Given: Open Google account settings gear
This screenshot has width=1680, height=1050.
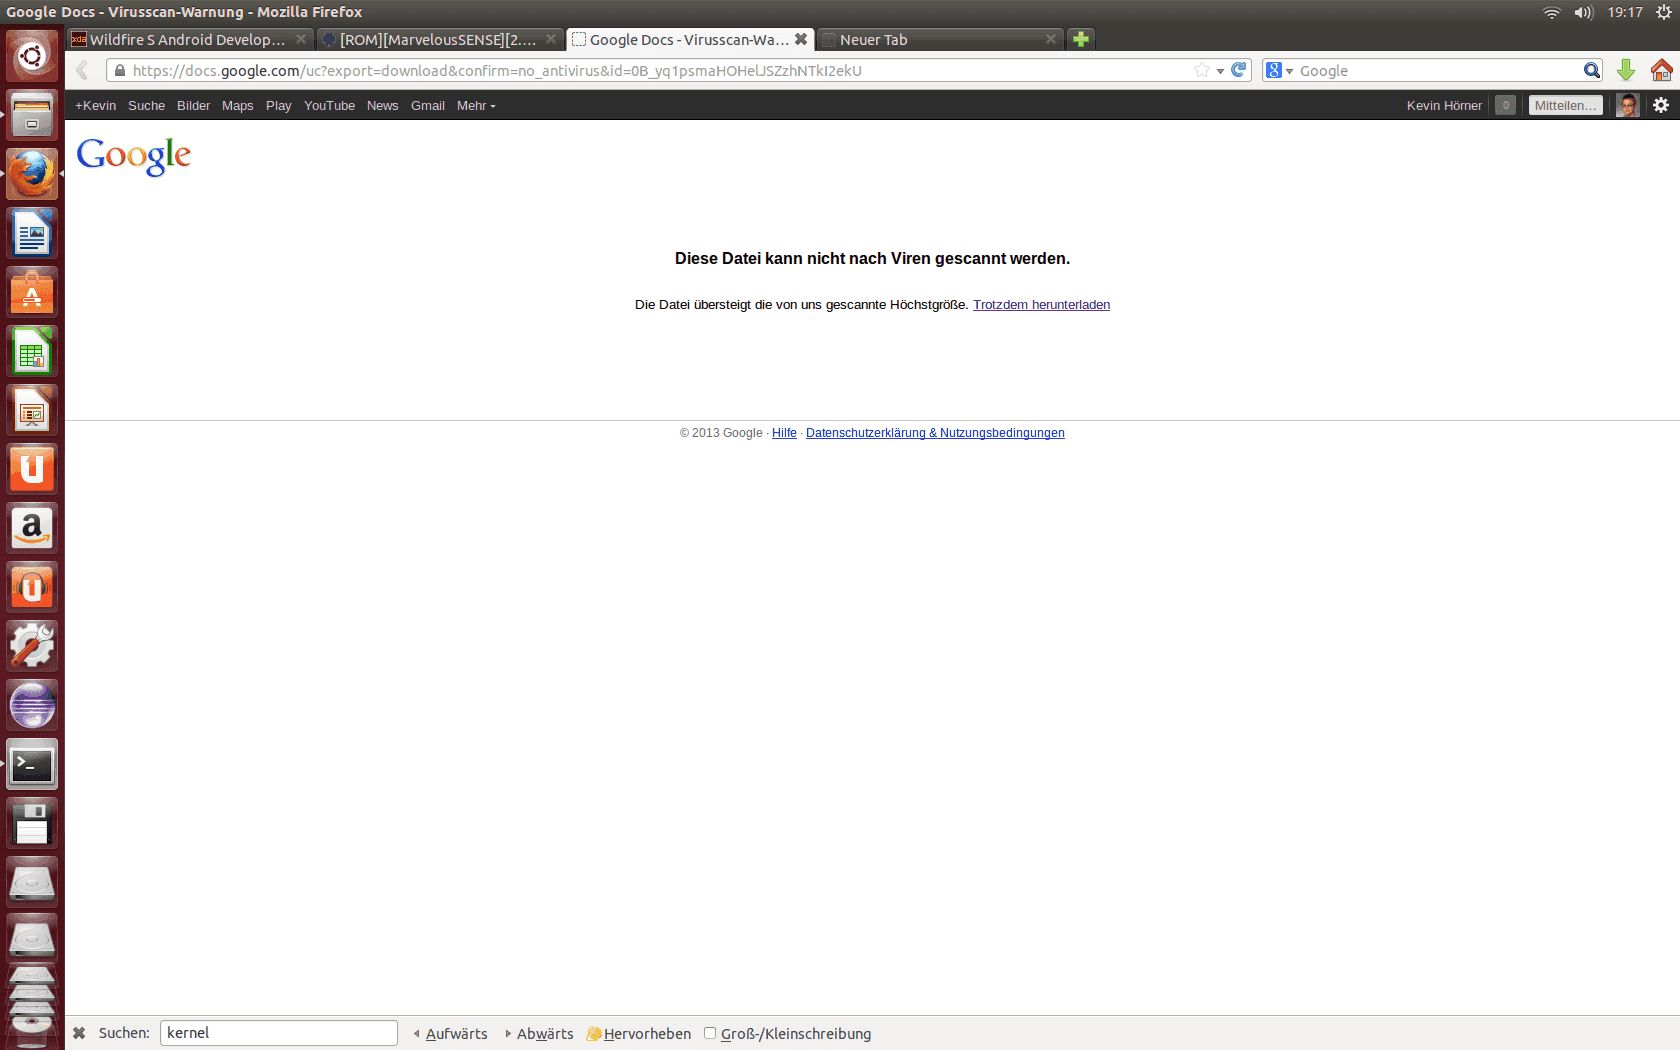Looking at the screenshot, I should point(1661,105).
